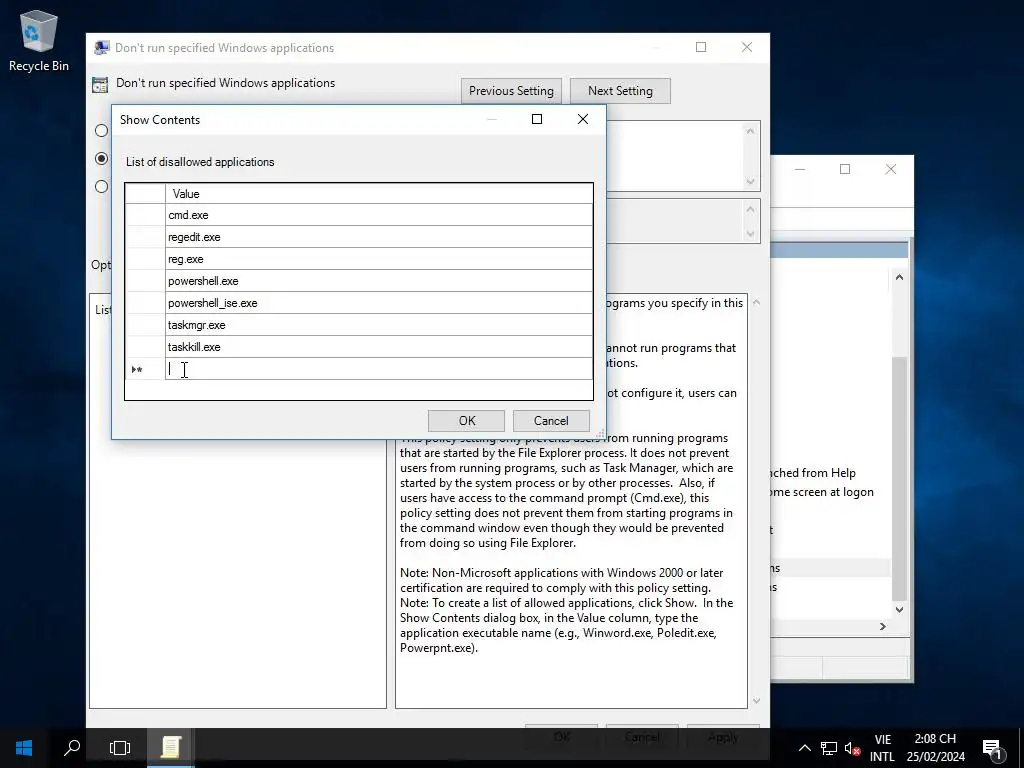This screenshot has width=1024, height=768.
Task: Select the Not Configured radio button
Action: tap(101, 131)
